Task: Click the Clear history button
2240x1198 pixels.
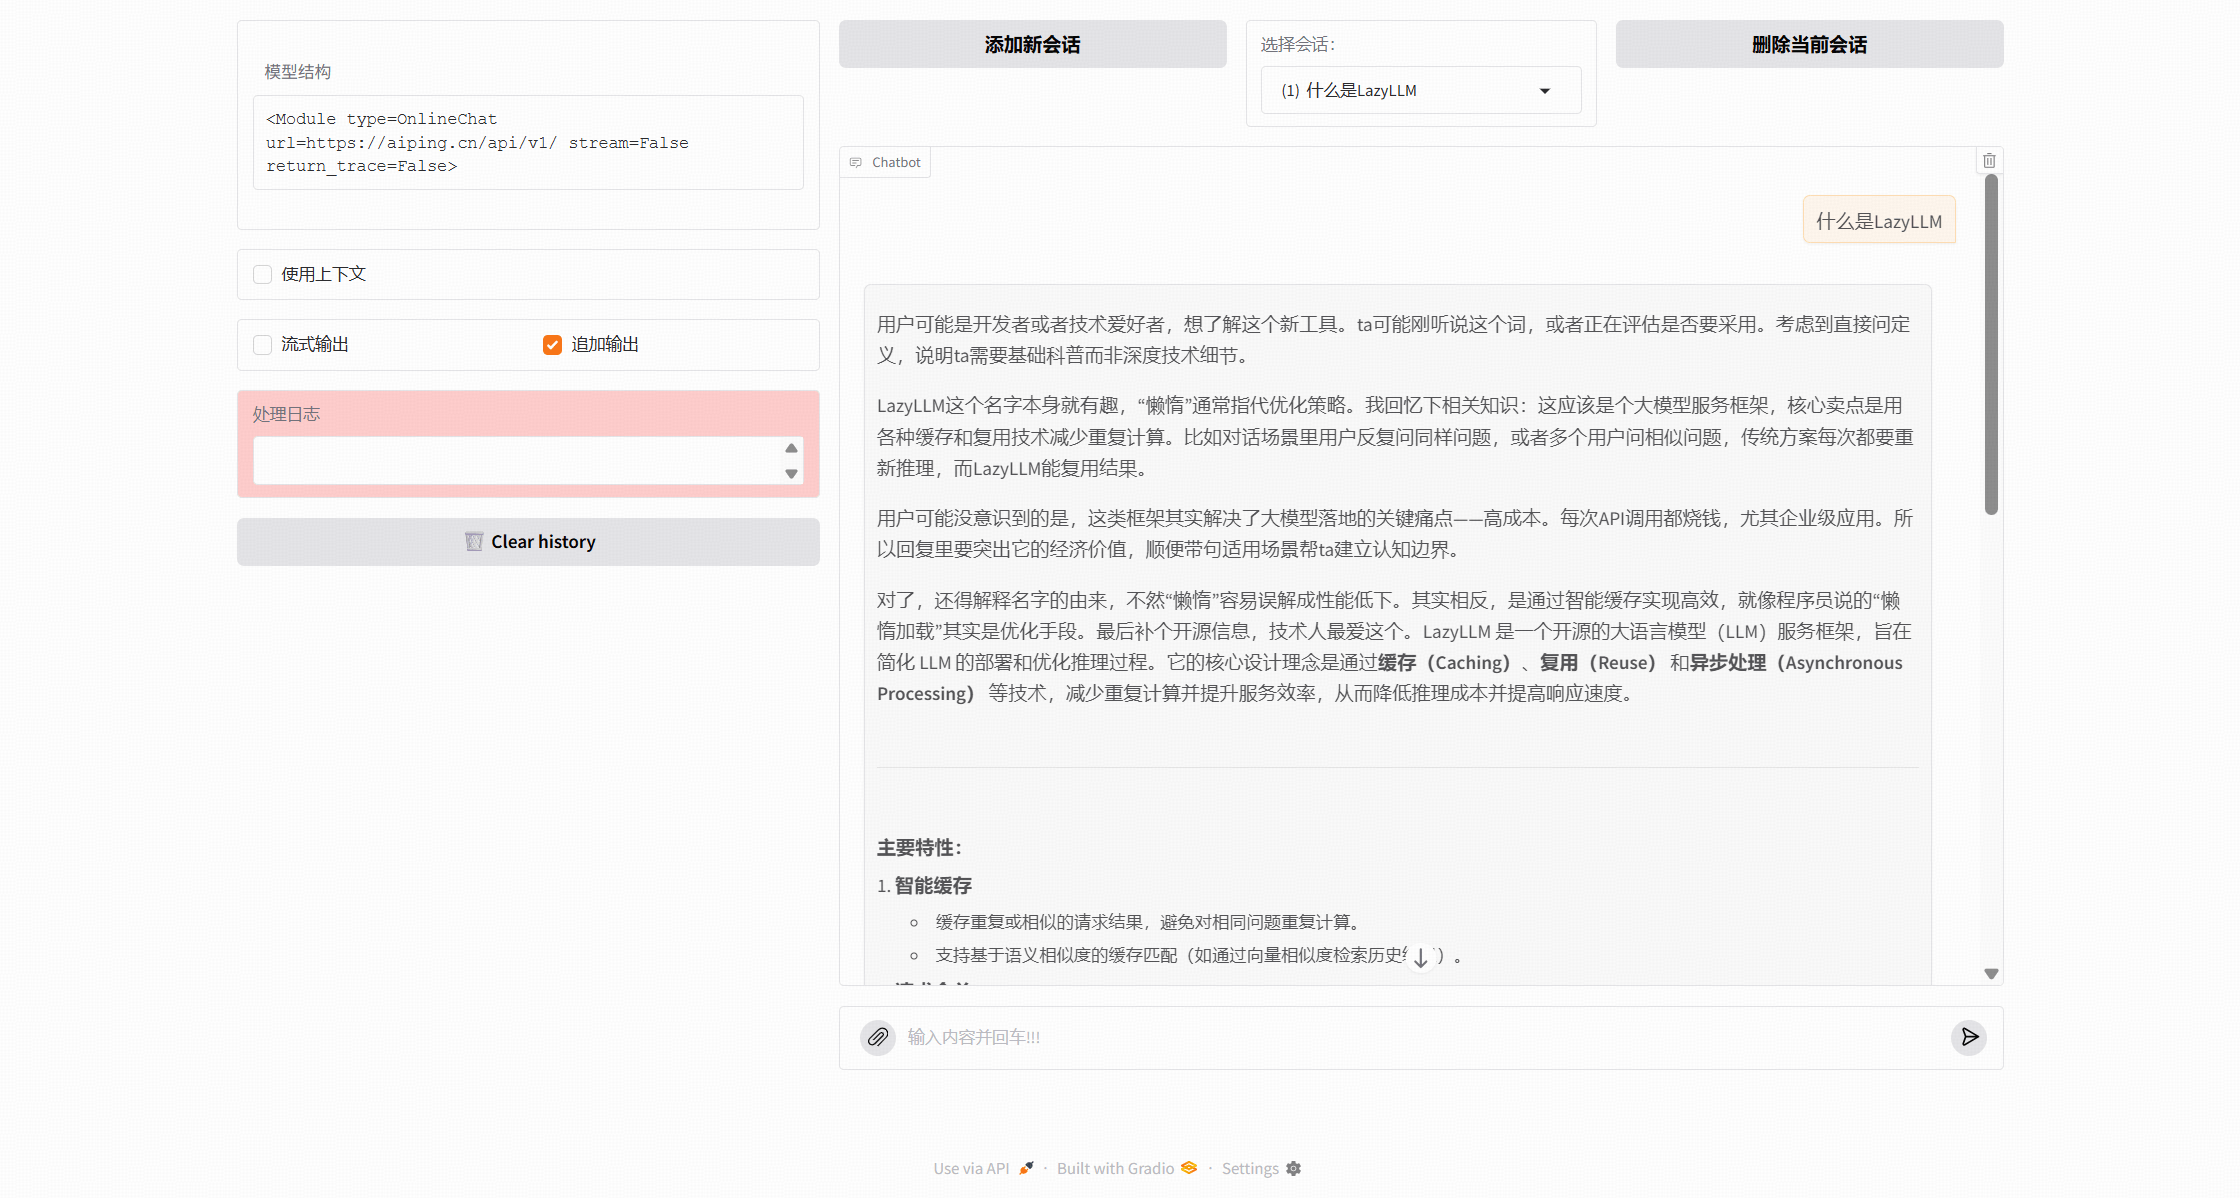Action: click(x=528, y=541)
